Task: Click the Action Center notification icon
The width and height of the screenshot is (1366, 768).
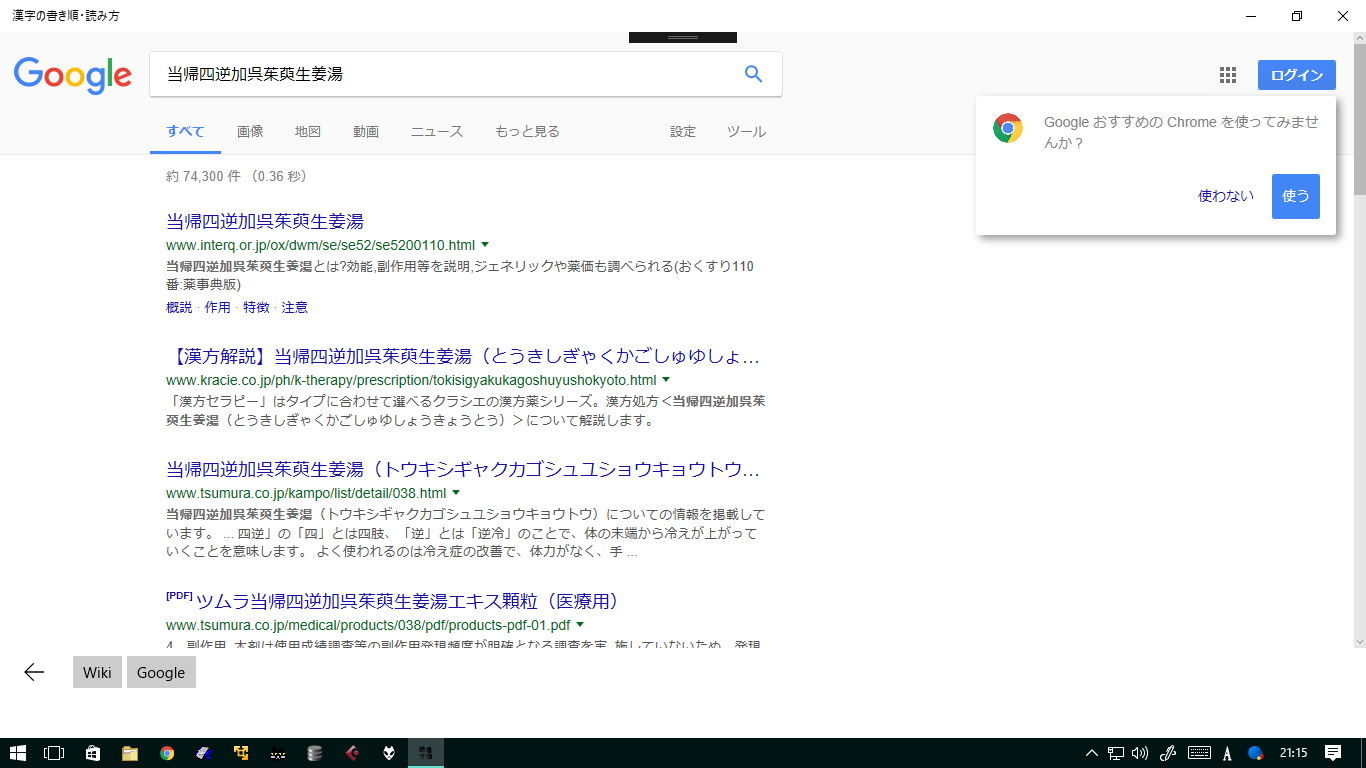Action: tap(1334, 752)
